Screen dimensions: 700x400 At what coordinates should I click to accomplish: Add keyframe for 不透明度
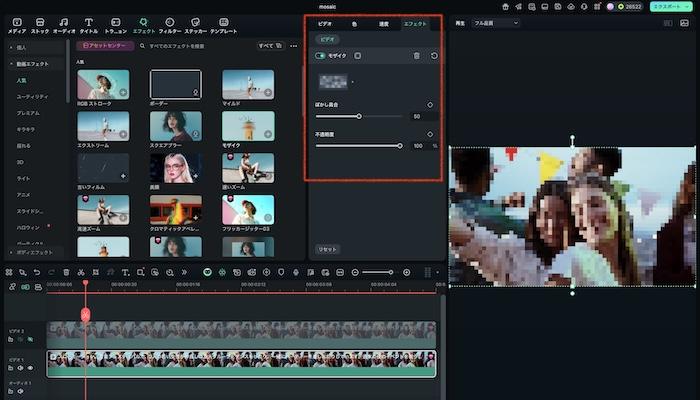point(430,134)
